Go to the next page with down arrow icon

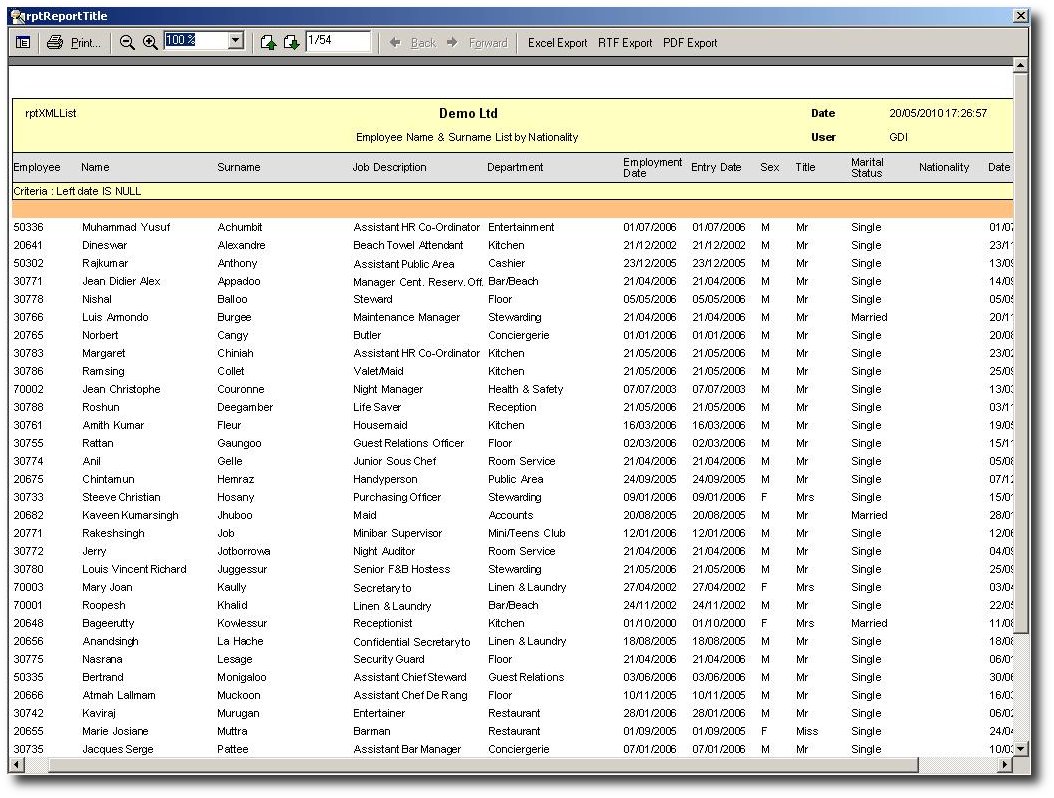tap(291, 42)
